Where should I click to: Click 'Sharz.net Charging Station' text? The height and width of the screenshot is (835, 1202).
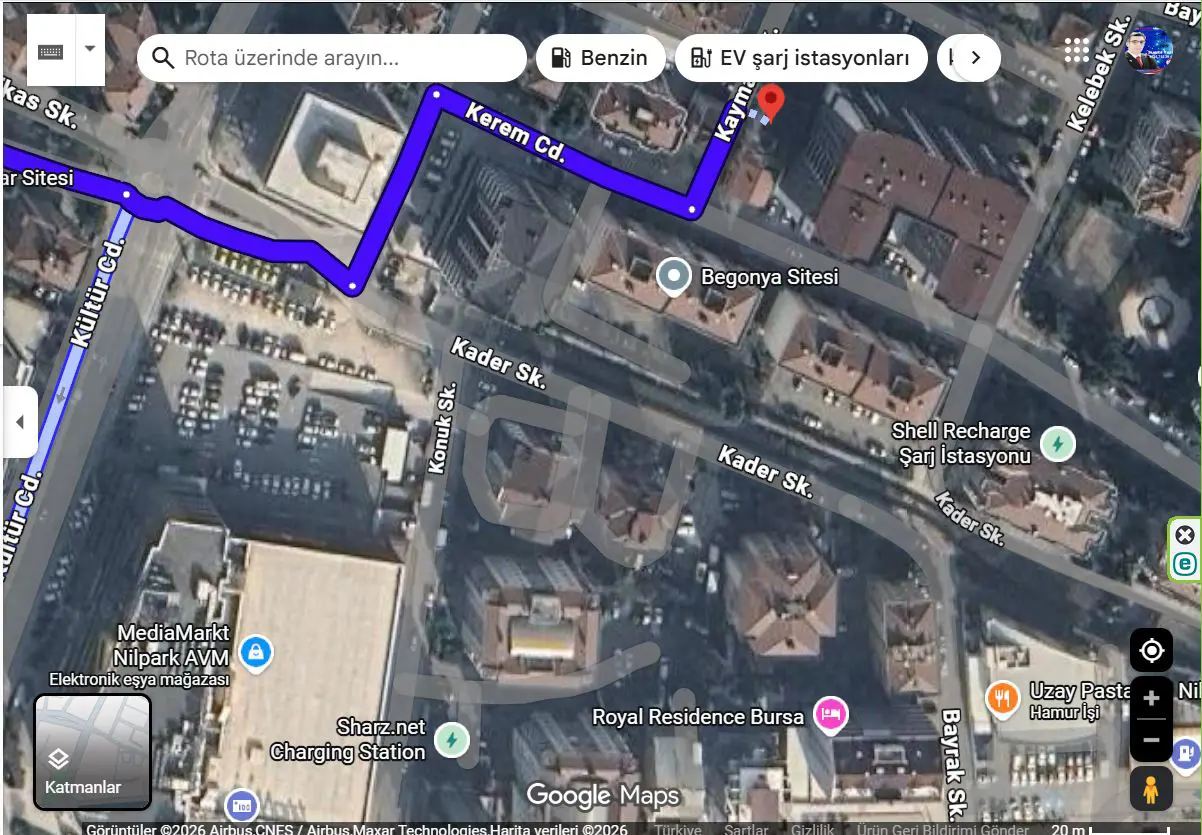click(348, 739)
